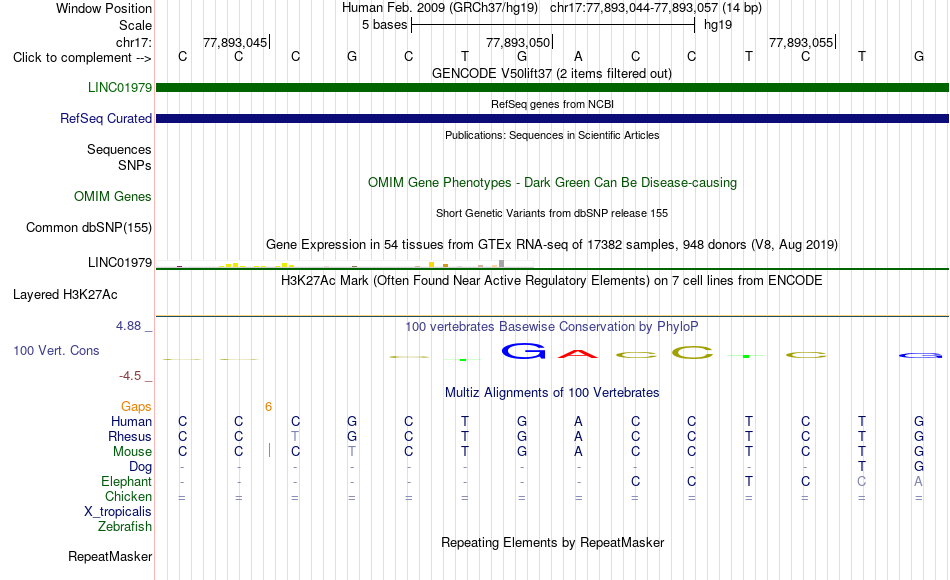This screenshot has height=580, width=950.
Task: Click the Sequences track label
Action: click(119, 150)
